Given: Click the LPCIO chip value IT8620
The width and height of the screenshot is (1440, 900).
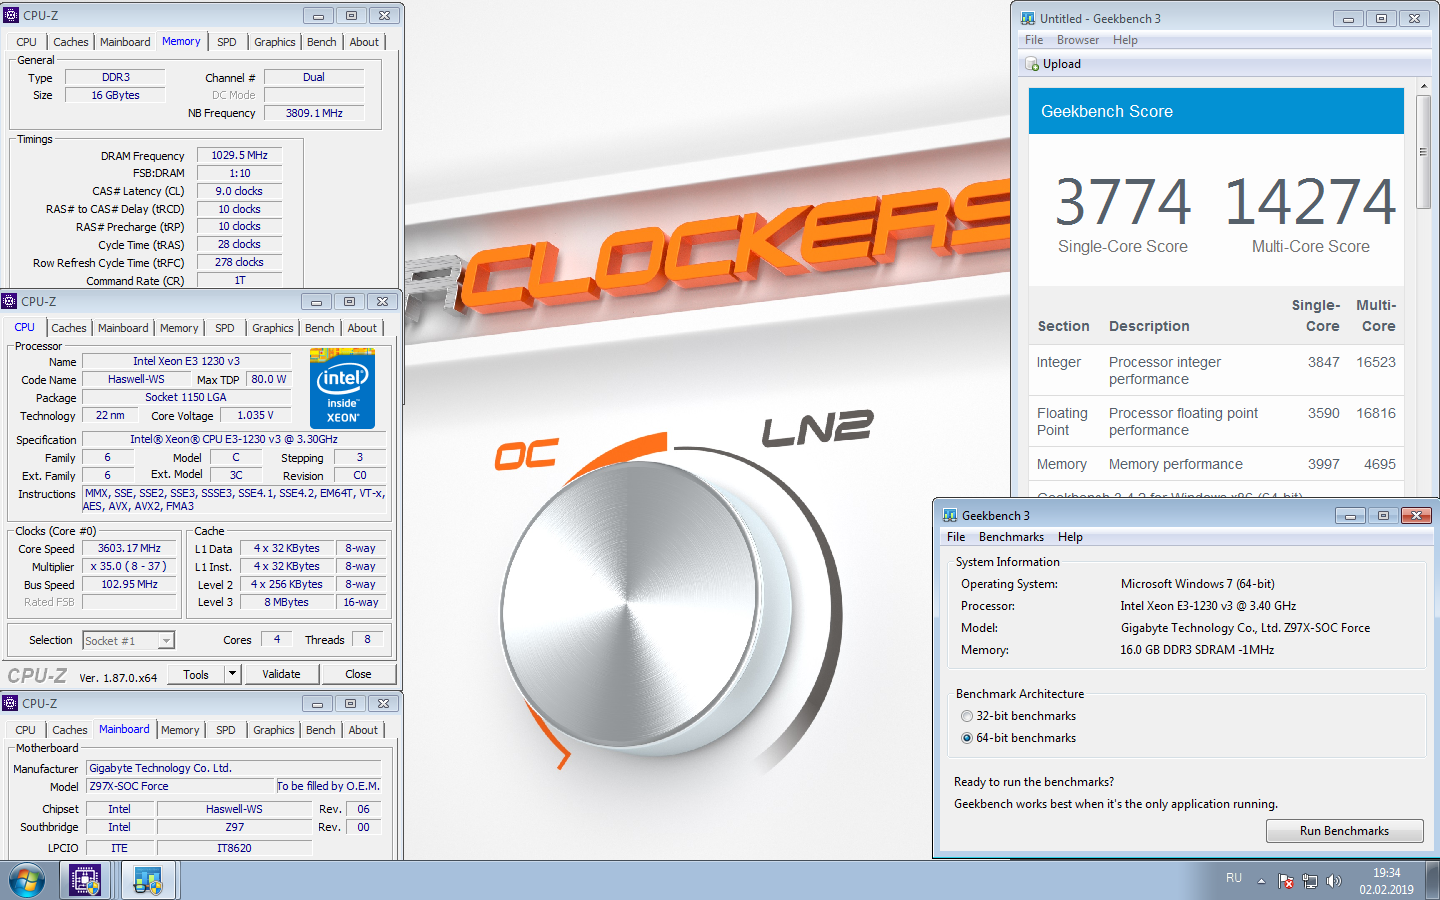Looking at the screenshot, I should click(x=235, y=848).
